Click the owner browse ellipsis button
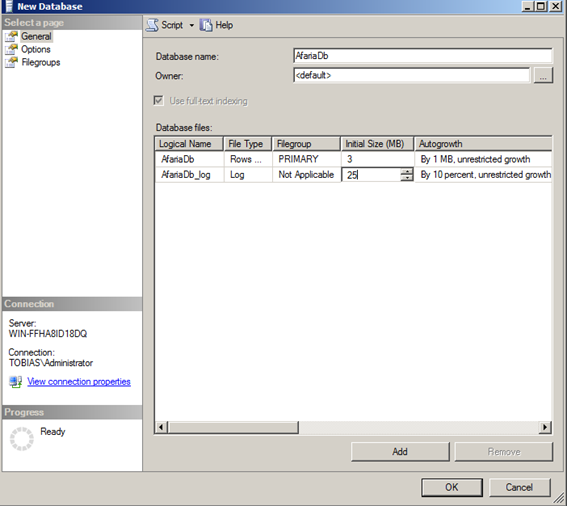This screenshot has height=506, width=567. (543, 76)
